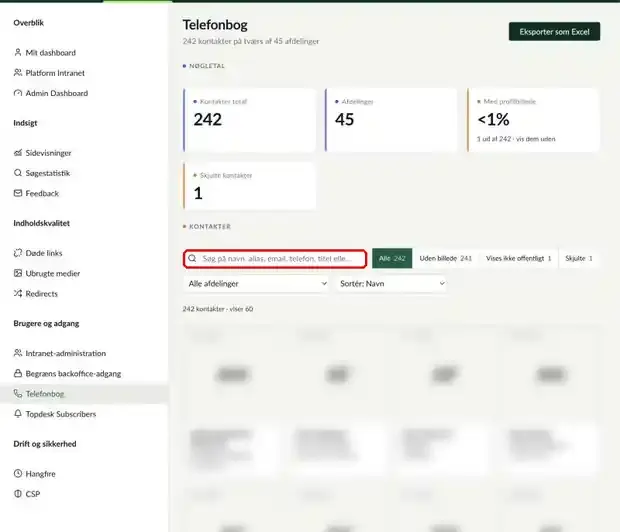This screenshot has height=532, width=620.
Task: Open Hangfire page
Action: click(x=40, y=473)
